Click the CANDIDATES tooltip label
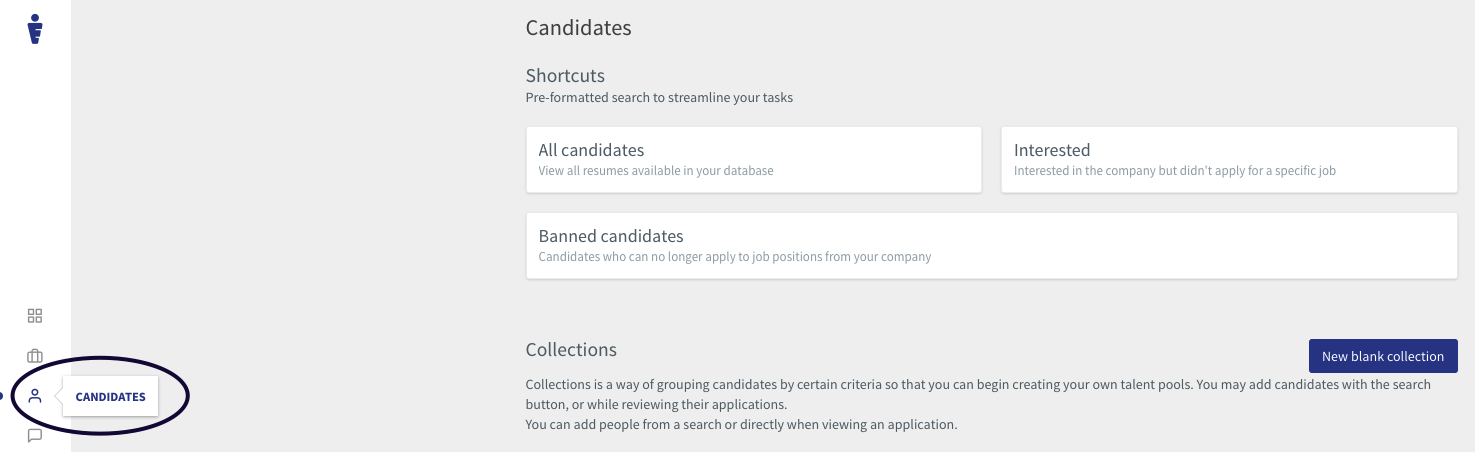1475x452 pixels. (x=110, y=397)
